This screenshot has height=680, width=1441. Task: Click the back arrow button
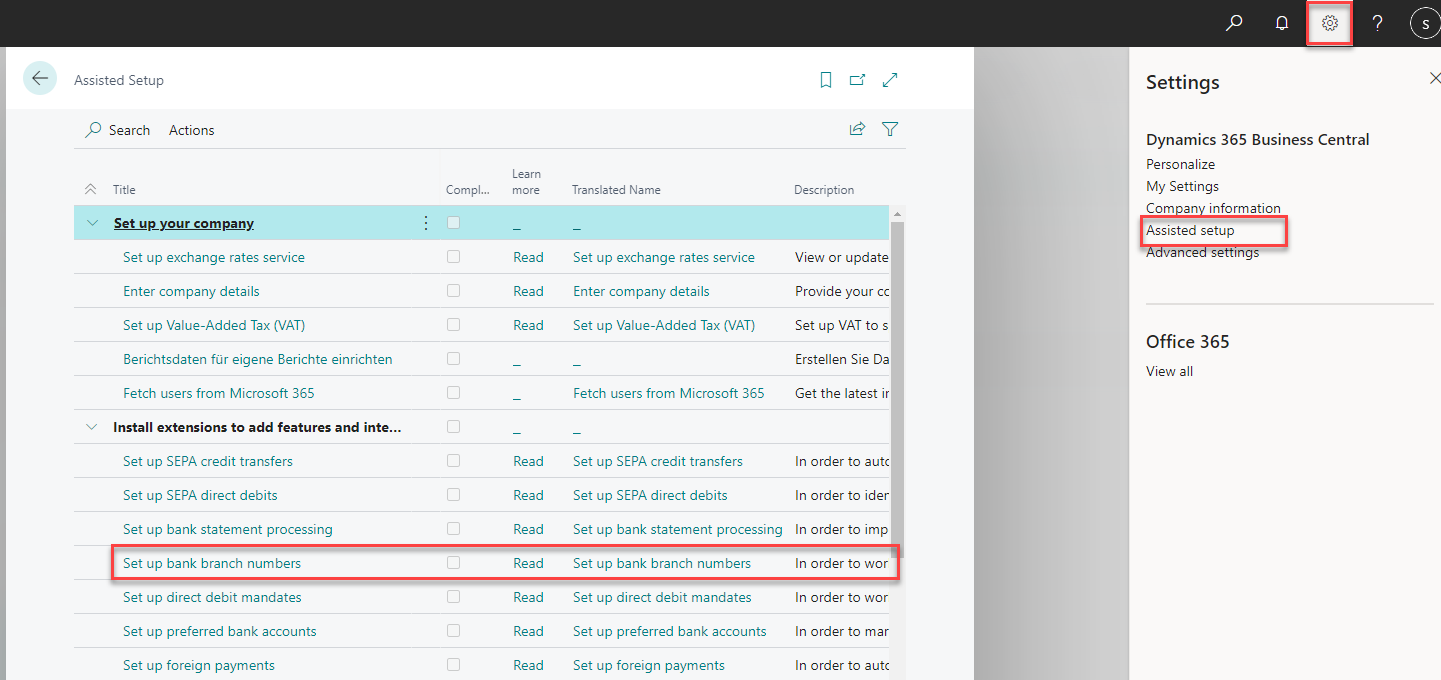pos(40,79)
